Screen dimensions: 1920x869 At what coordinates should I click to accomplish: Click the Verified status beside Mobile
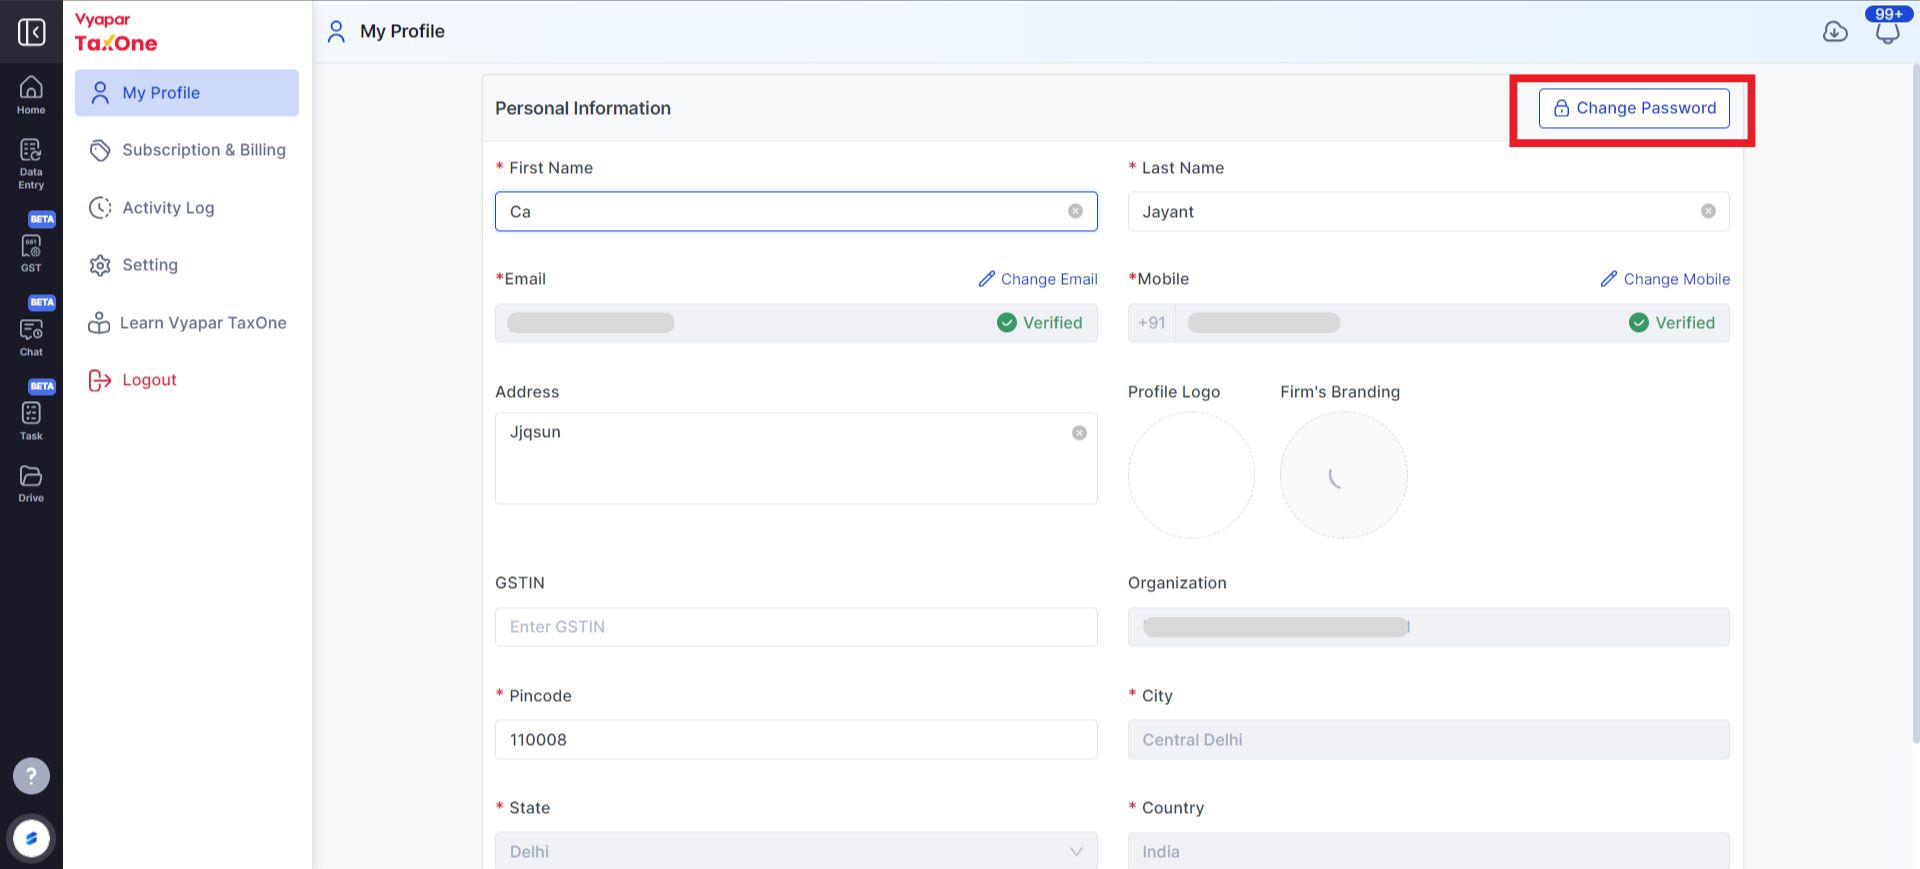(x=1672, y=323)
